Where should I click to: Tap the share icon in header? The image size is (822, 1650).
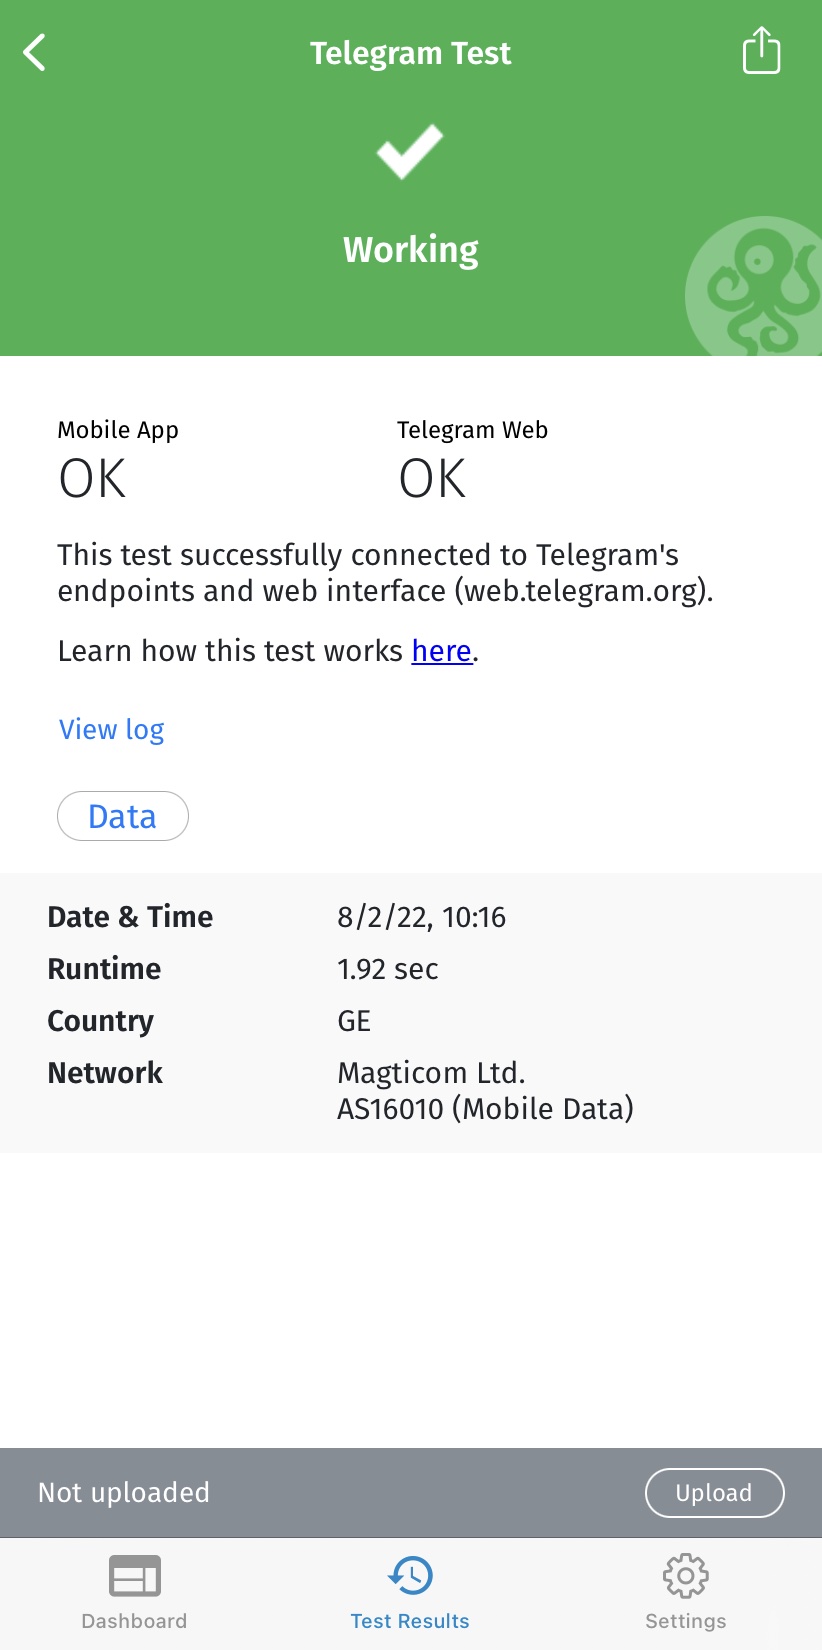[761, 51]
